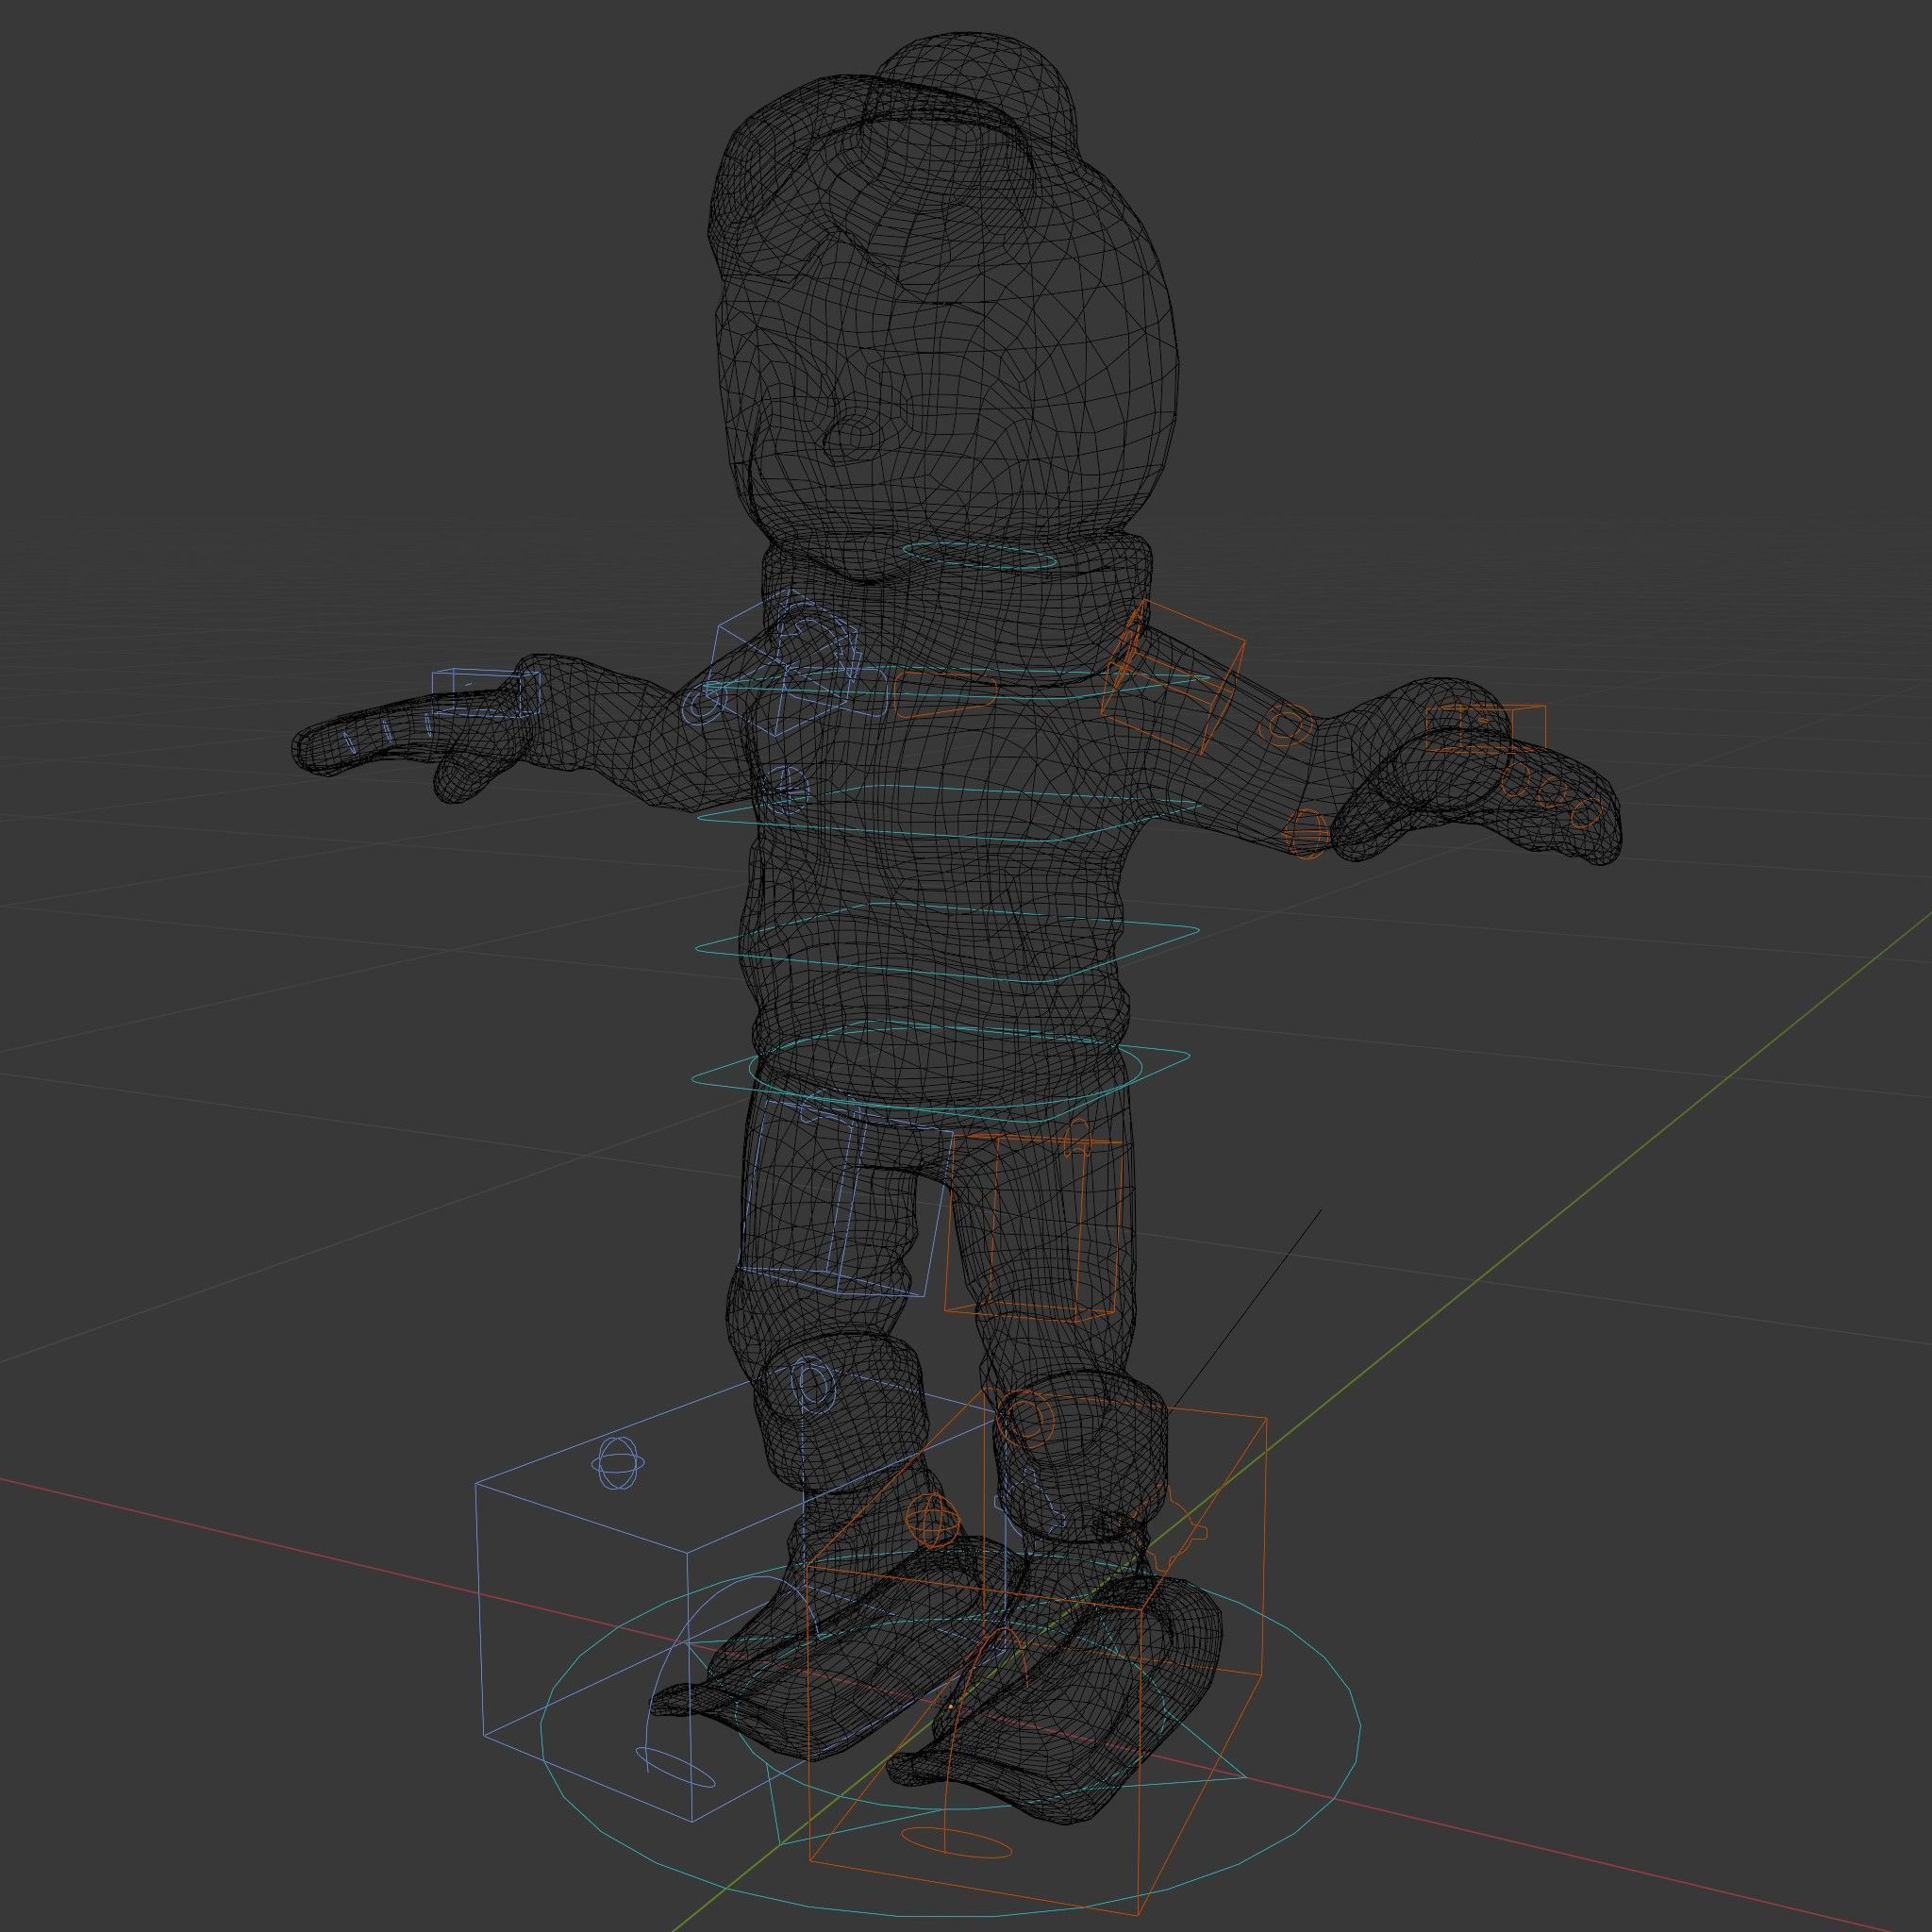Select blue sphere control atop blue foot cube
The height and width of the screenshot is (1932, 1932).
click(618, 1464)
